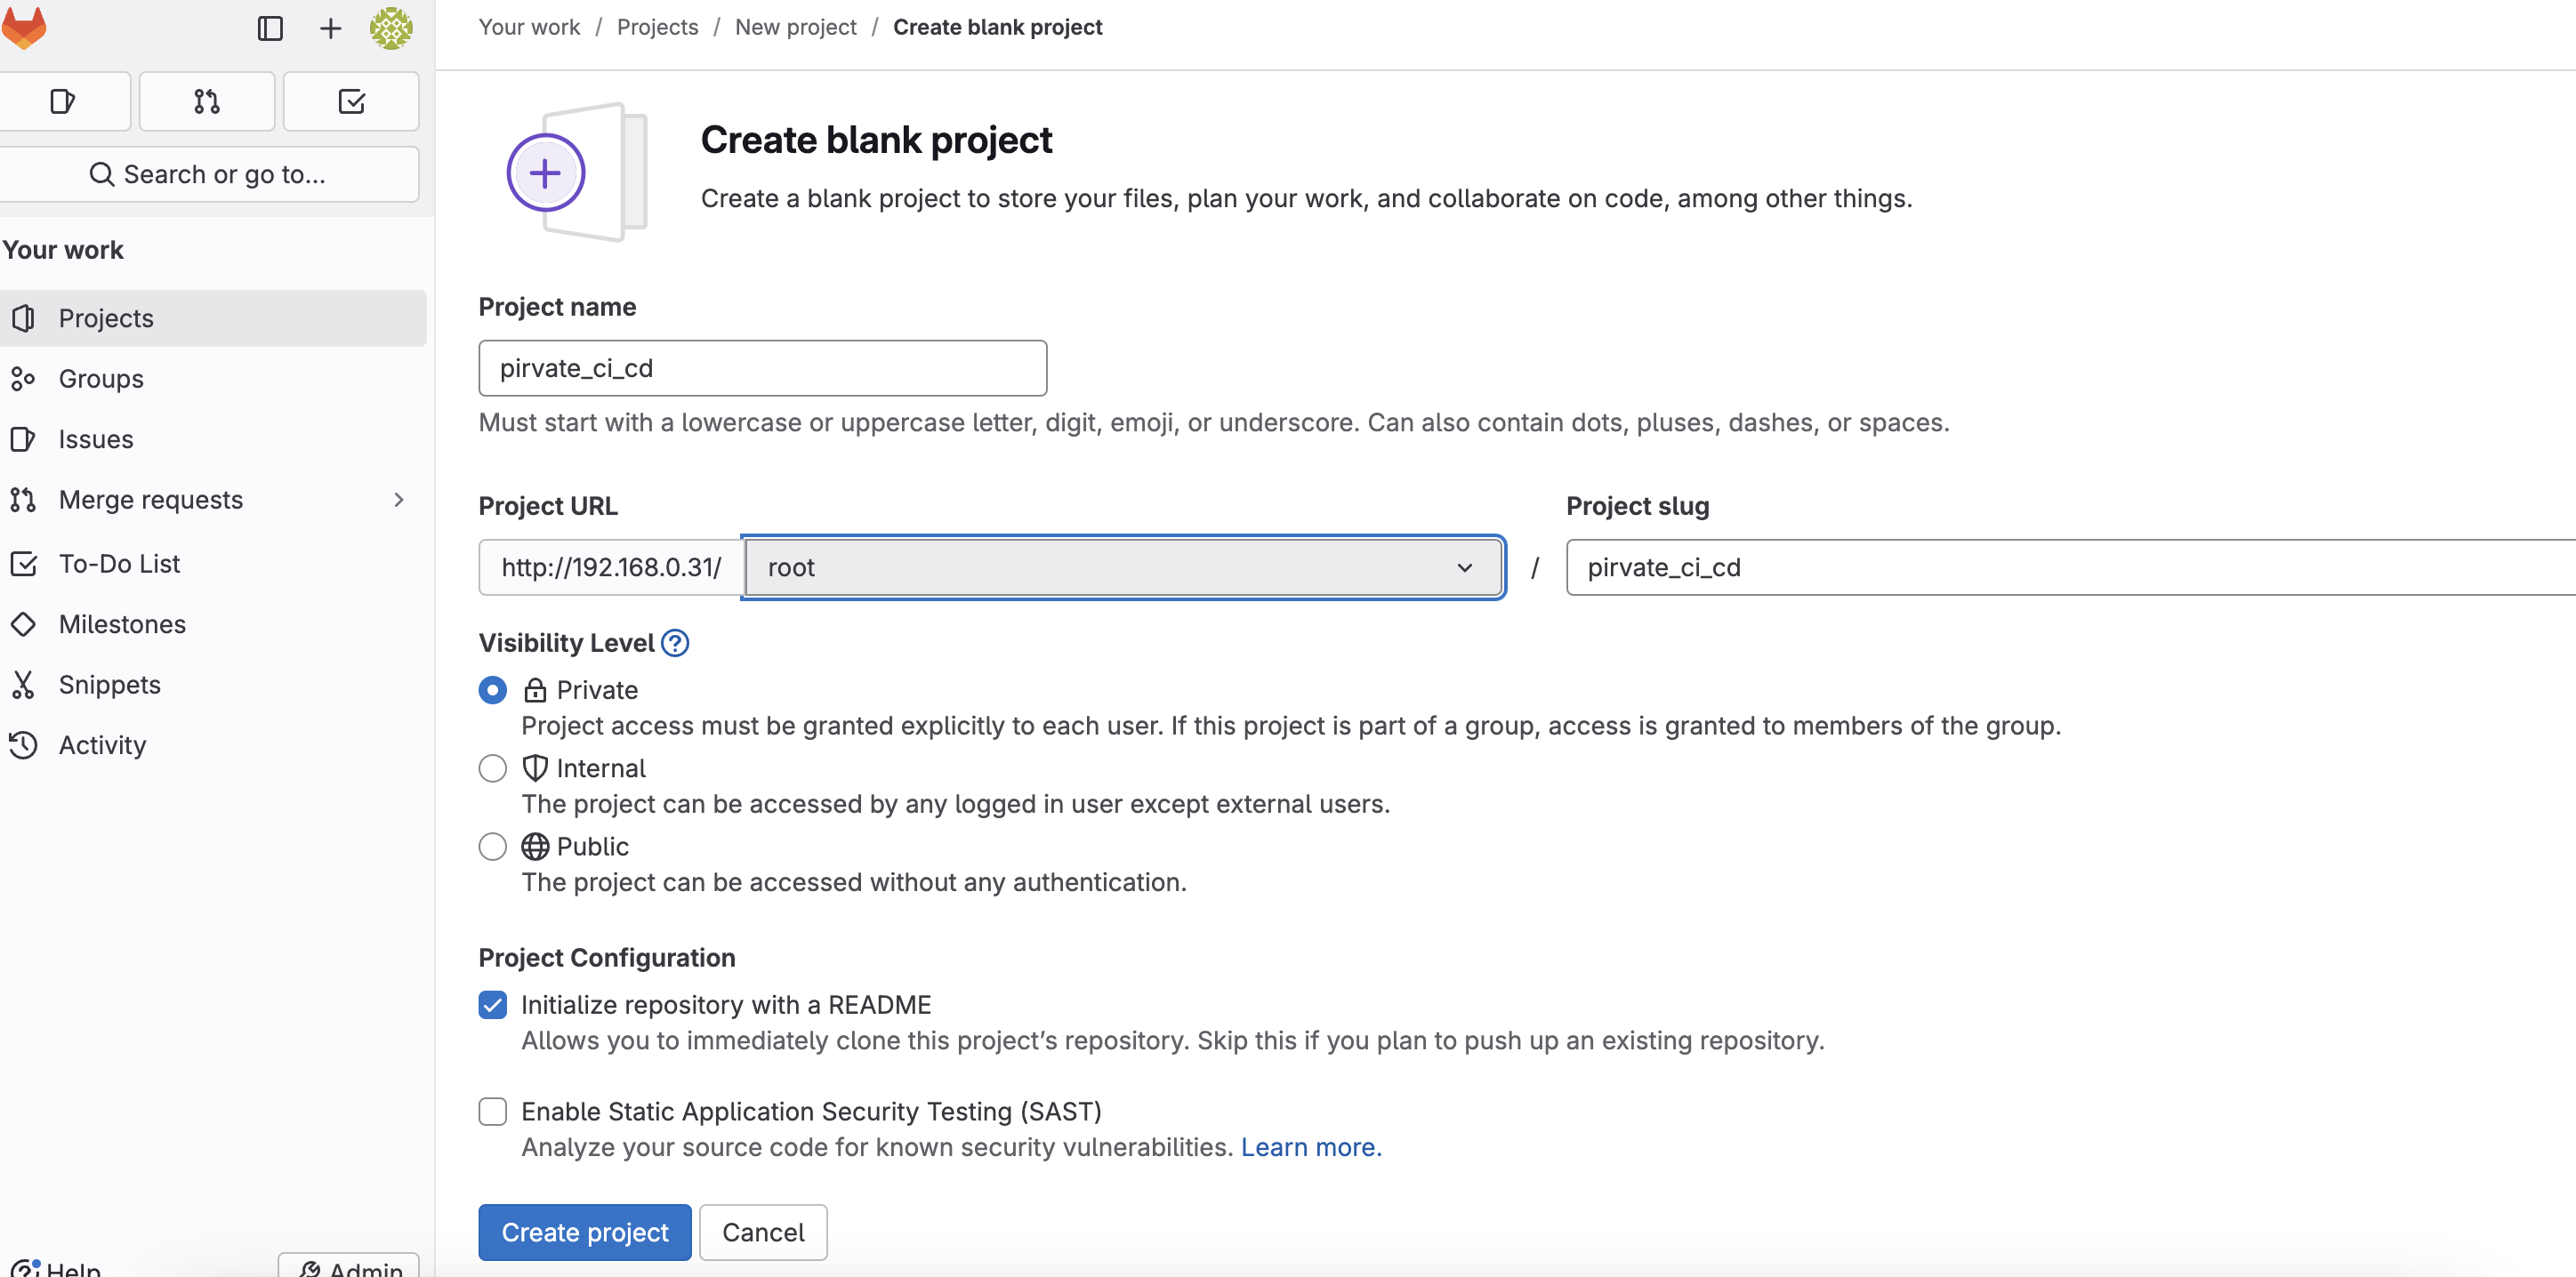This screenshot has width=2576, height=1277.
Task: Click the Create project button
Action: (584, 1232)
